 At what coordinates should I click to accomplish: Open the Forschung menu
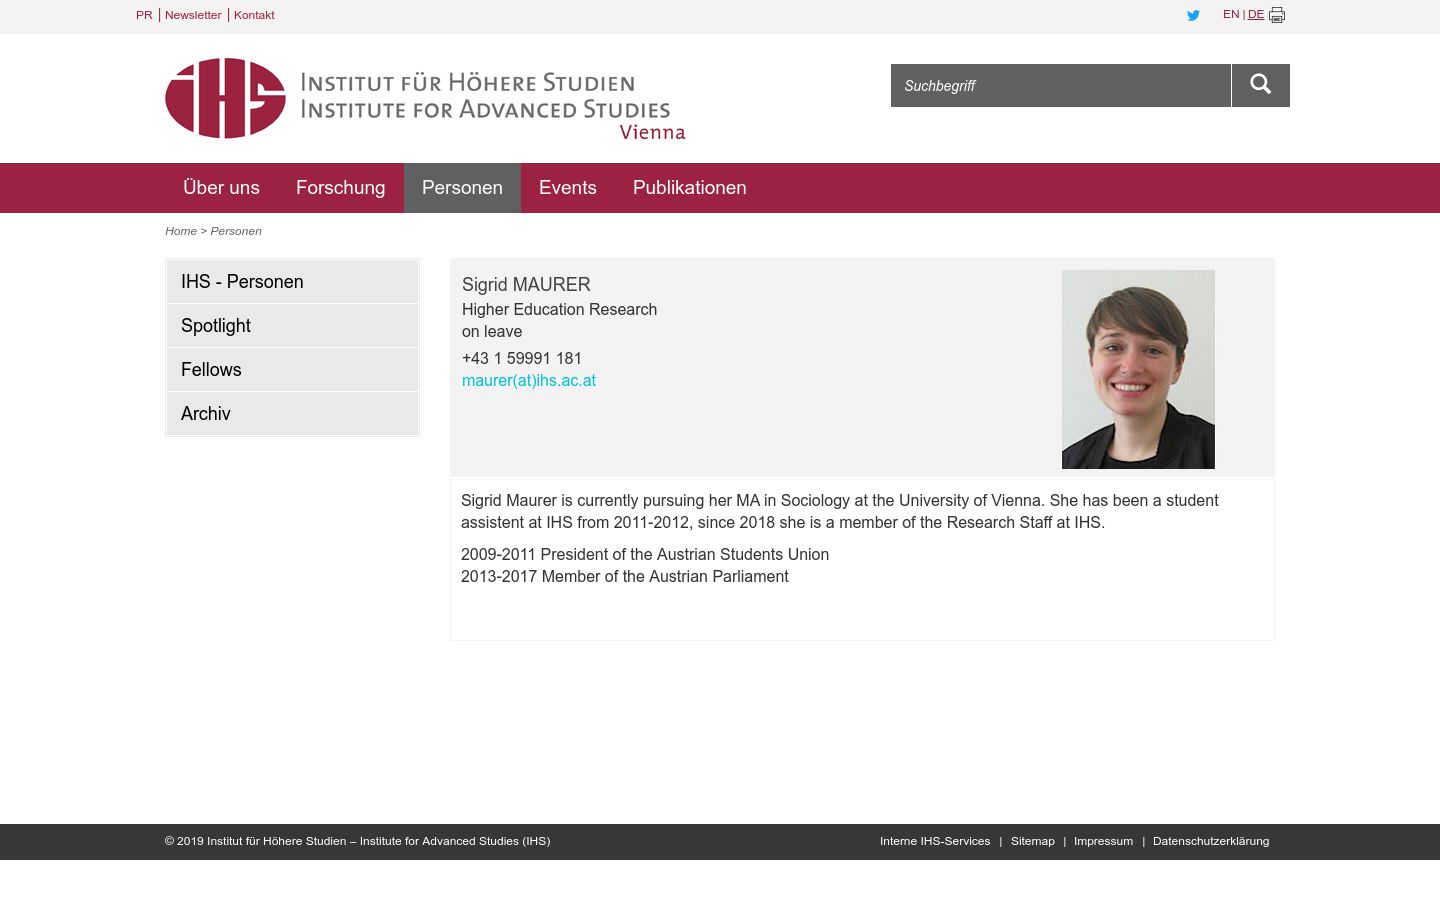tap(340, 188)
